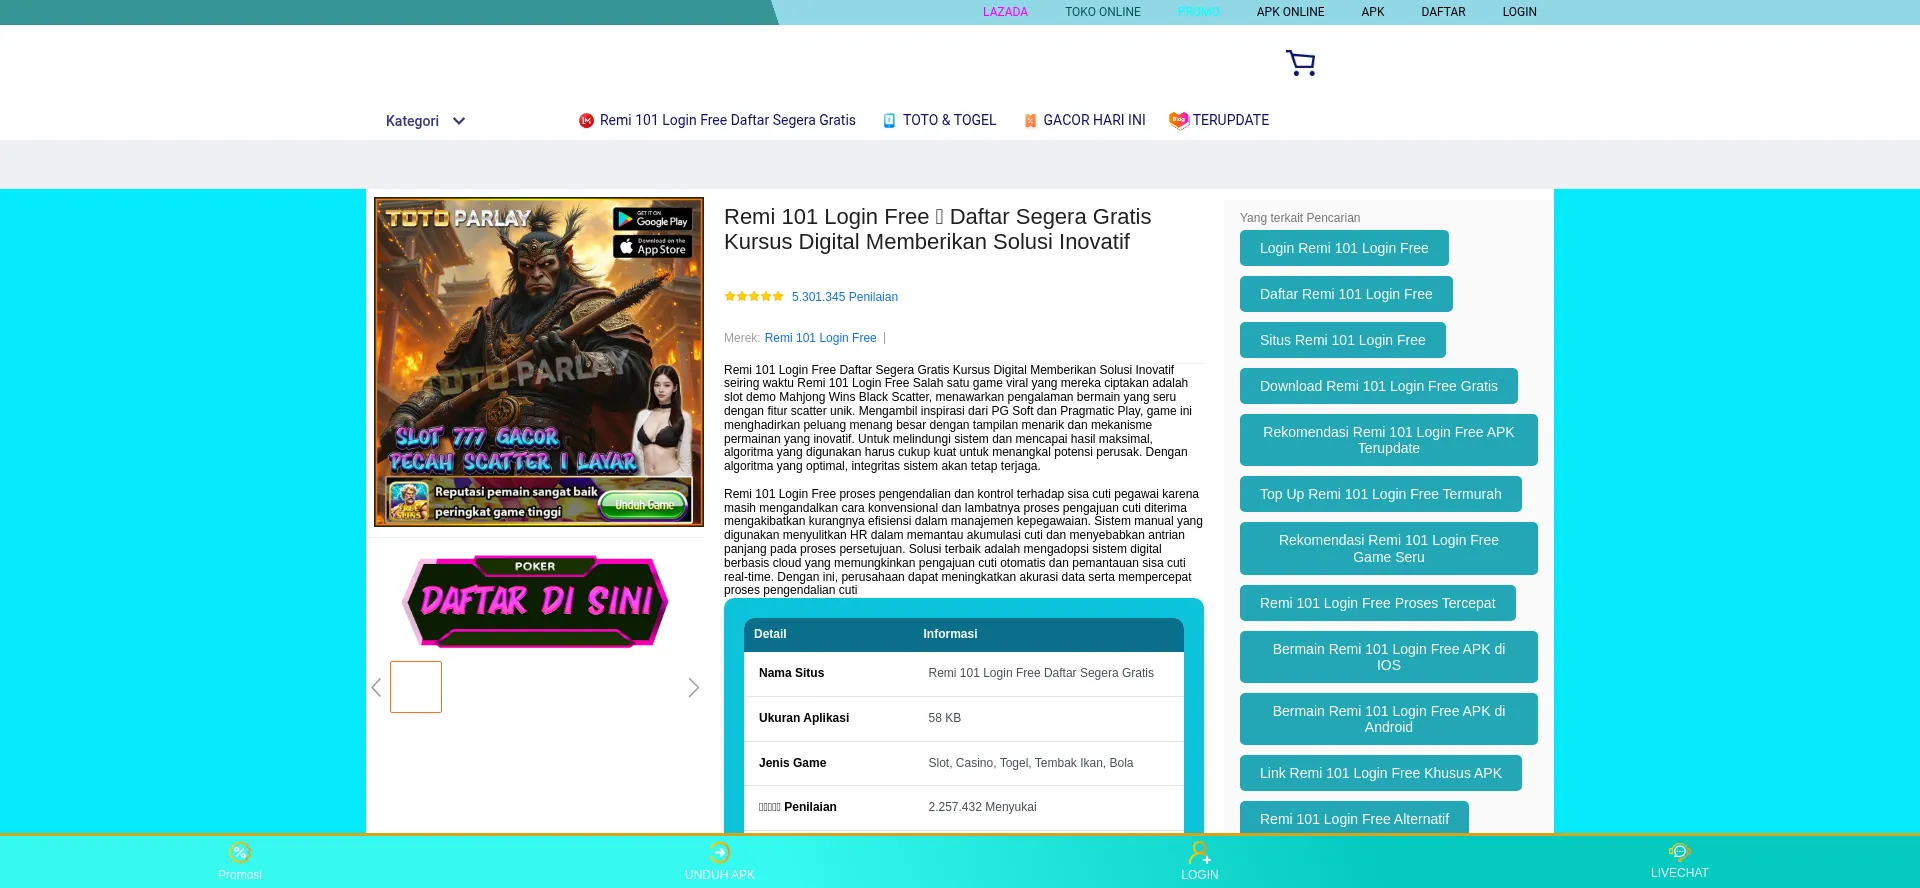This screenshot has height=888, width=1920.
Task: Click the Promosi icon in bottom bar
Action: click(x=239, y=853)
